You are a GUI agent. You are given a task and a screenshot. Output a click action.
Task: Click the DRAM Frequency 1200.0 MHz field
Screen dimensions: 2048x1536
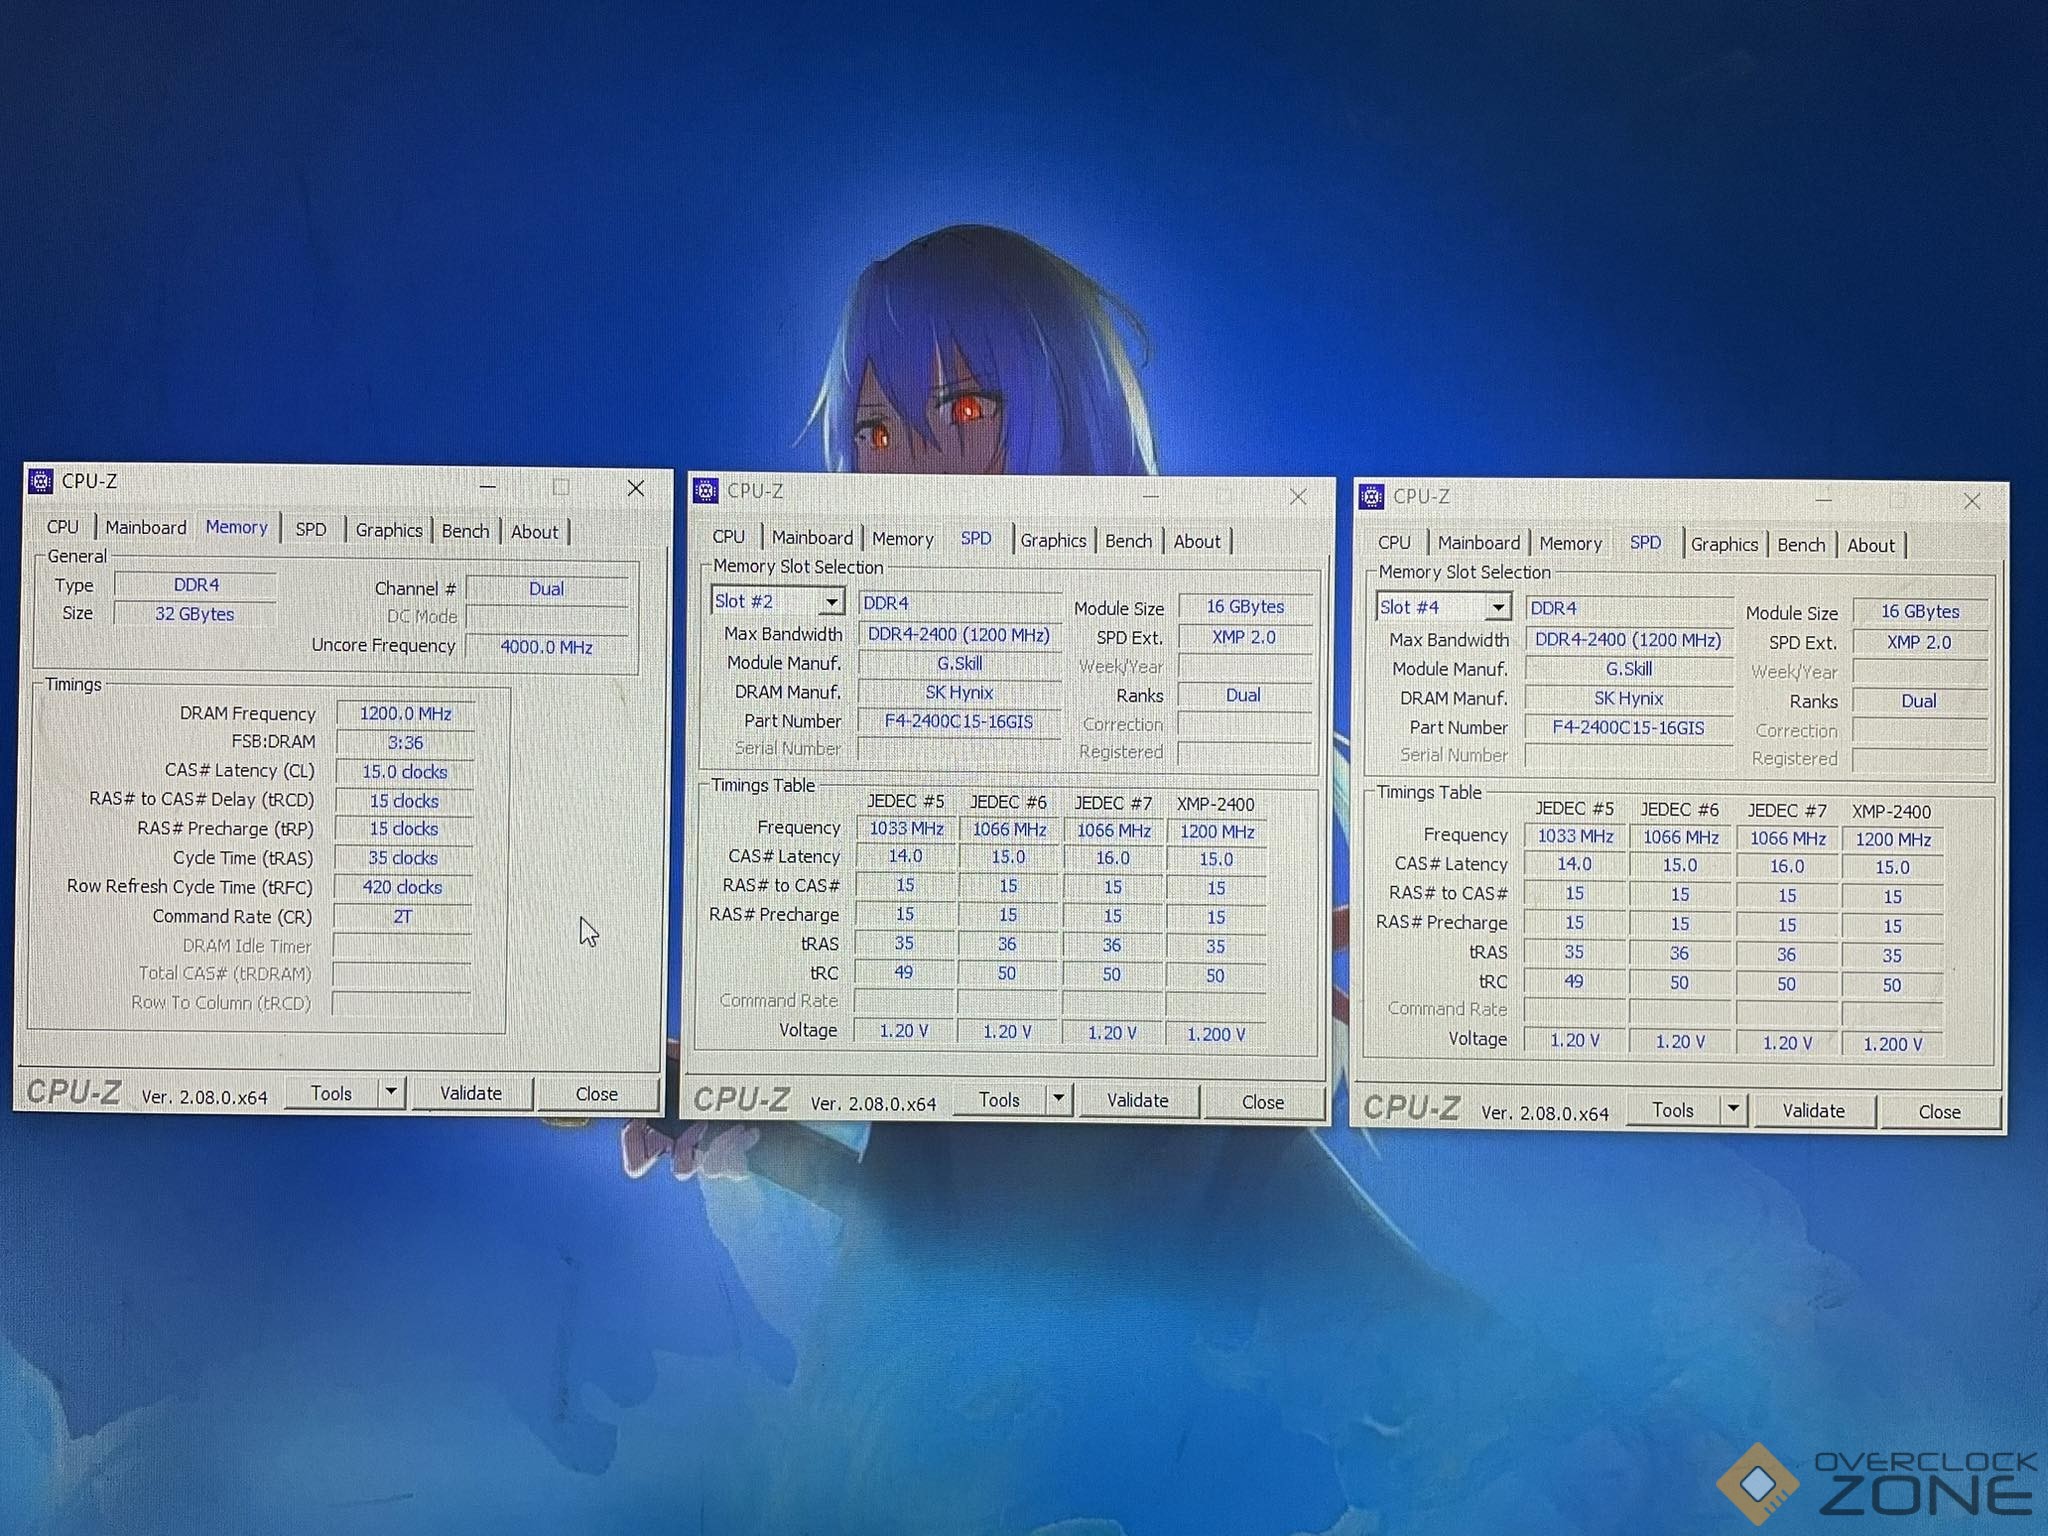405,713
